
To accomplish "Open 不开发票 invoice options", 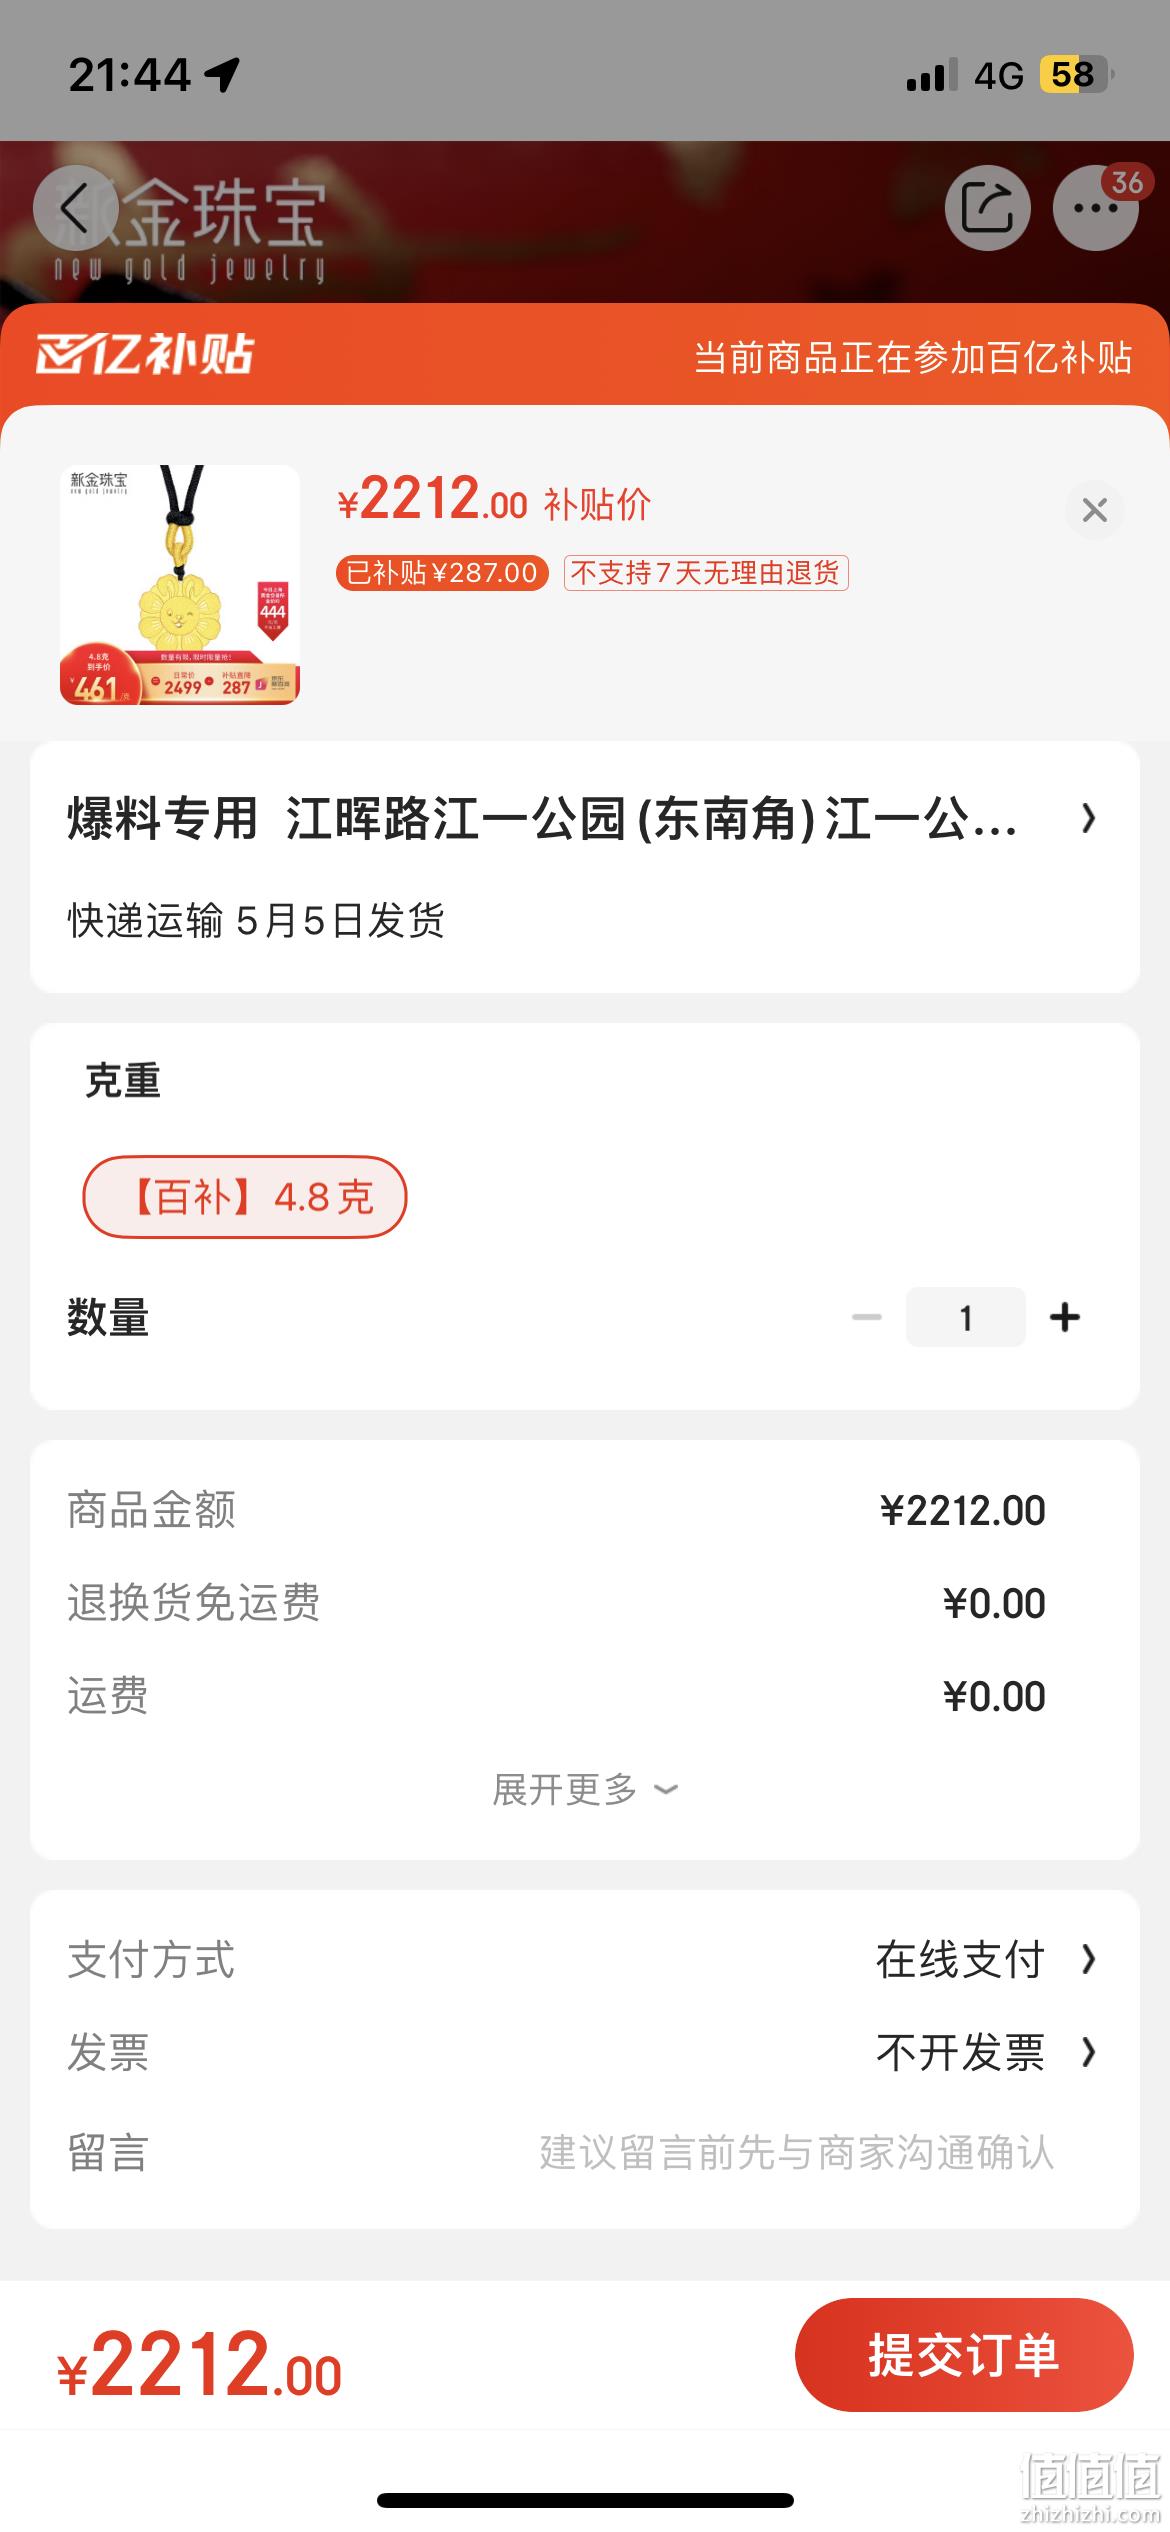I will tap(986, 2053).
